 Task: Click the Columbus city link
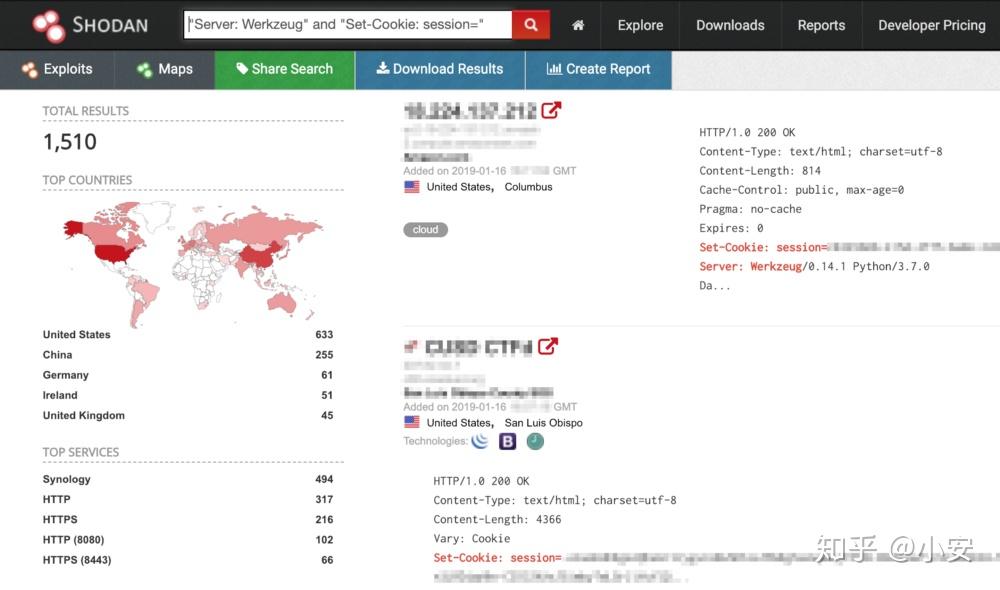coord(529,187)
